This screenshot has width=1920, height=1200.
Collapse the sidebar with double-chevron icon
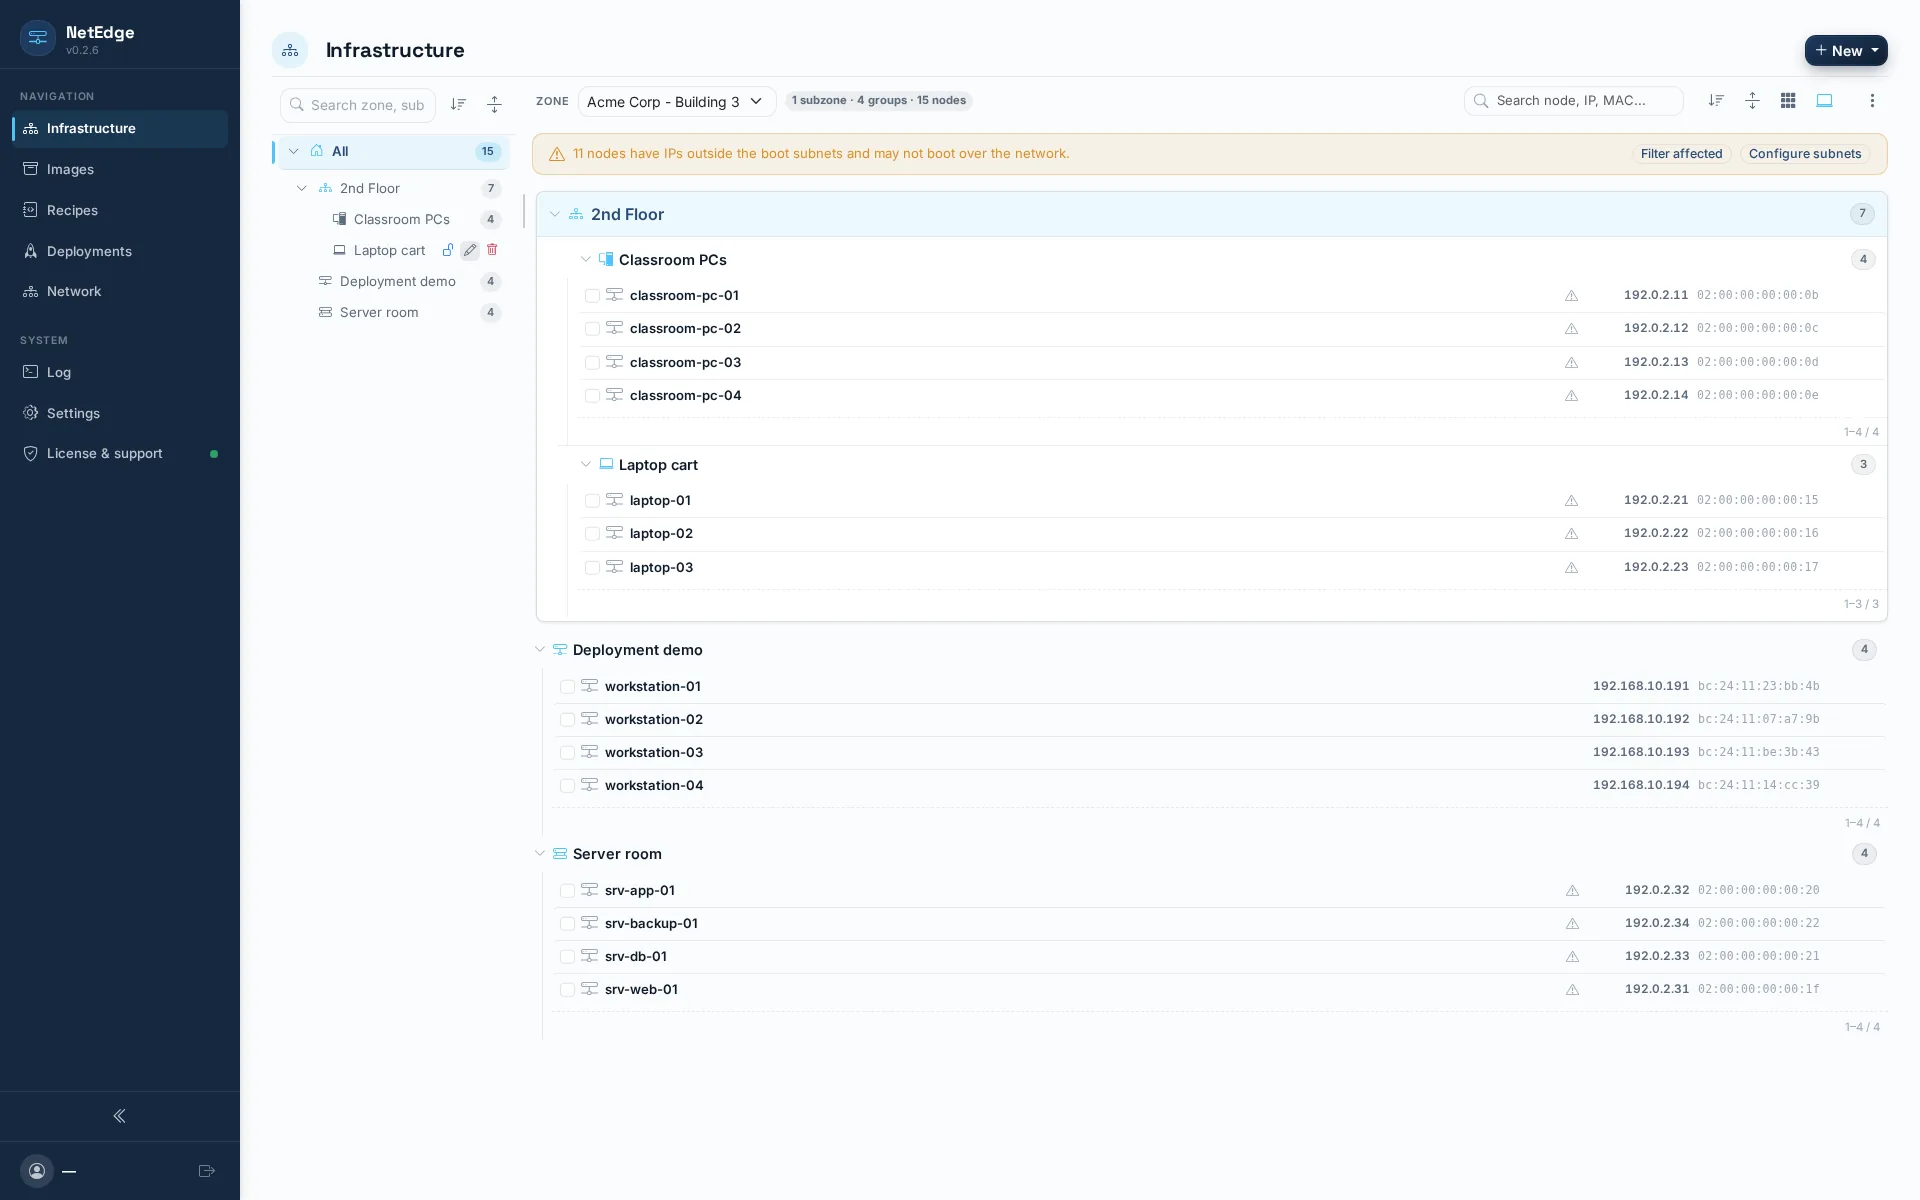119,1116
